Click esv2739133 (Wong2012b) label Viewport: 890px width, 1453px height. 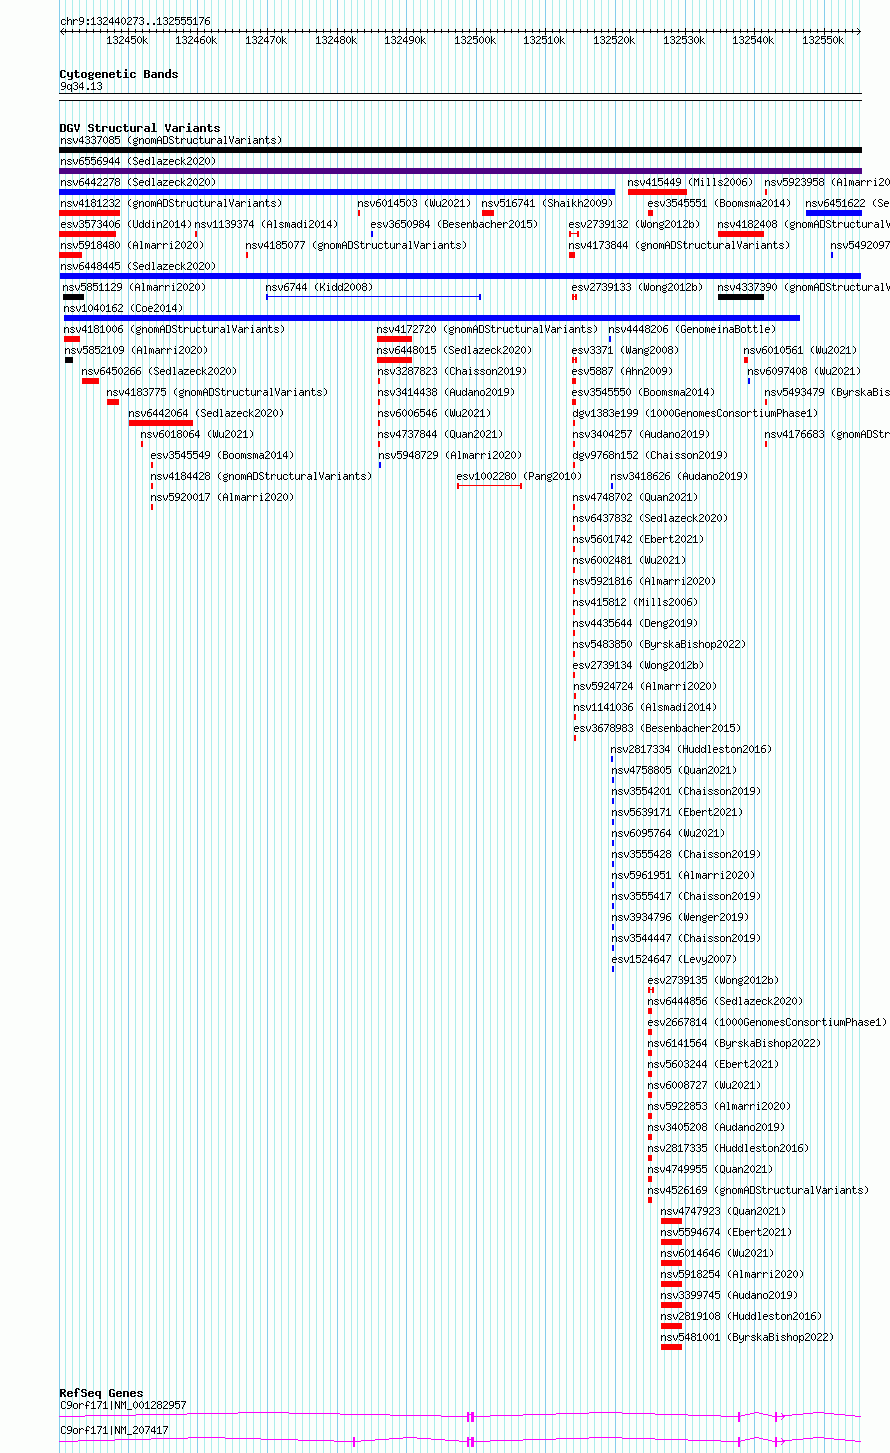tap(637, 287)
